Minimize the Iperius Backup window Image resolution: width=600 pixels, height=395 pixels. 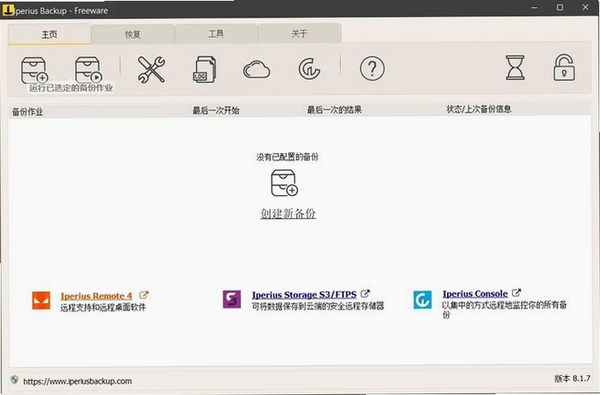(535, 8)
